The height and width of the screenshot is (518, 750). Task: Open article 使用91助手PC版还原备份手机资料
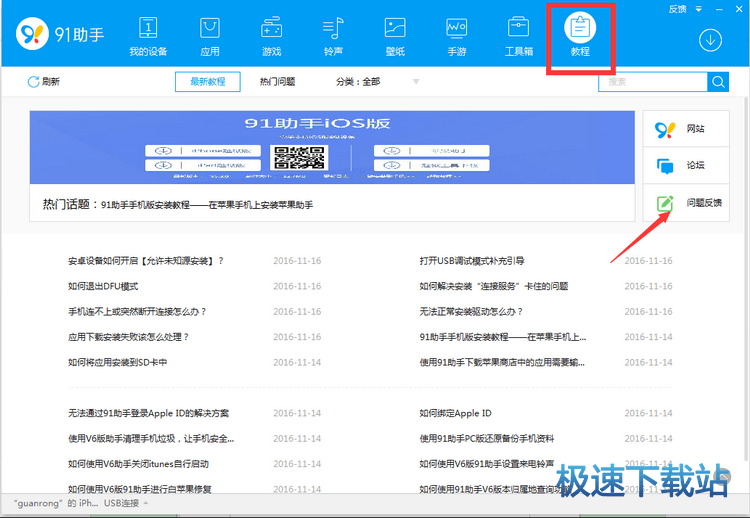(x=486, y=438)
